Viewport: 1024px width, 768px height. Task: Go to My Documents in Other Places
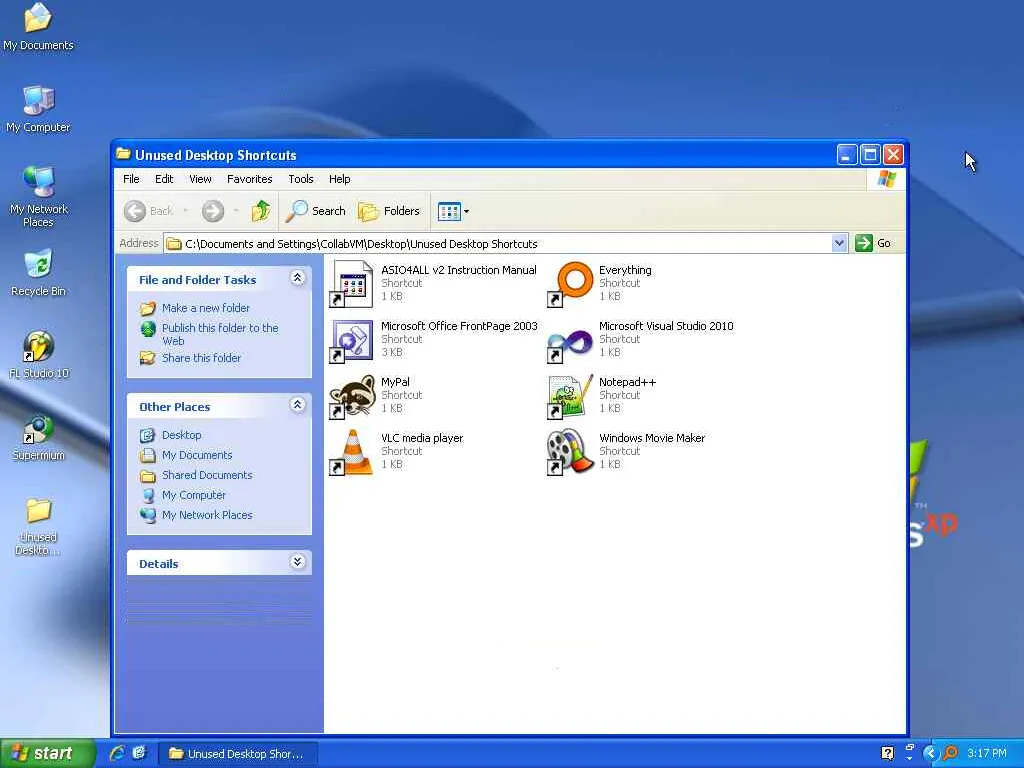pyautogui.click(x=197, y=455)
